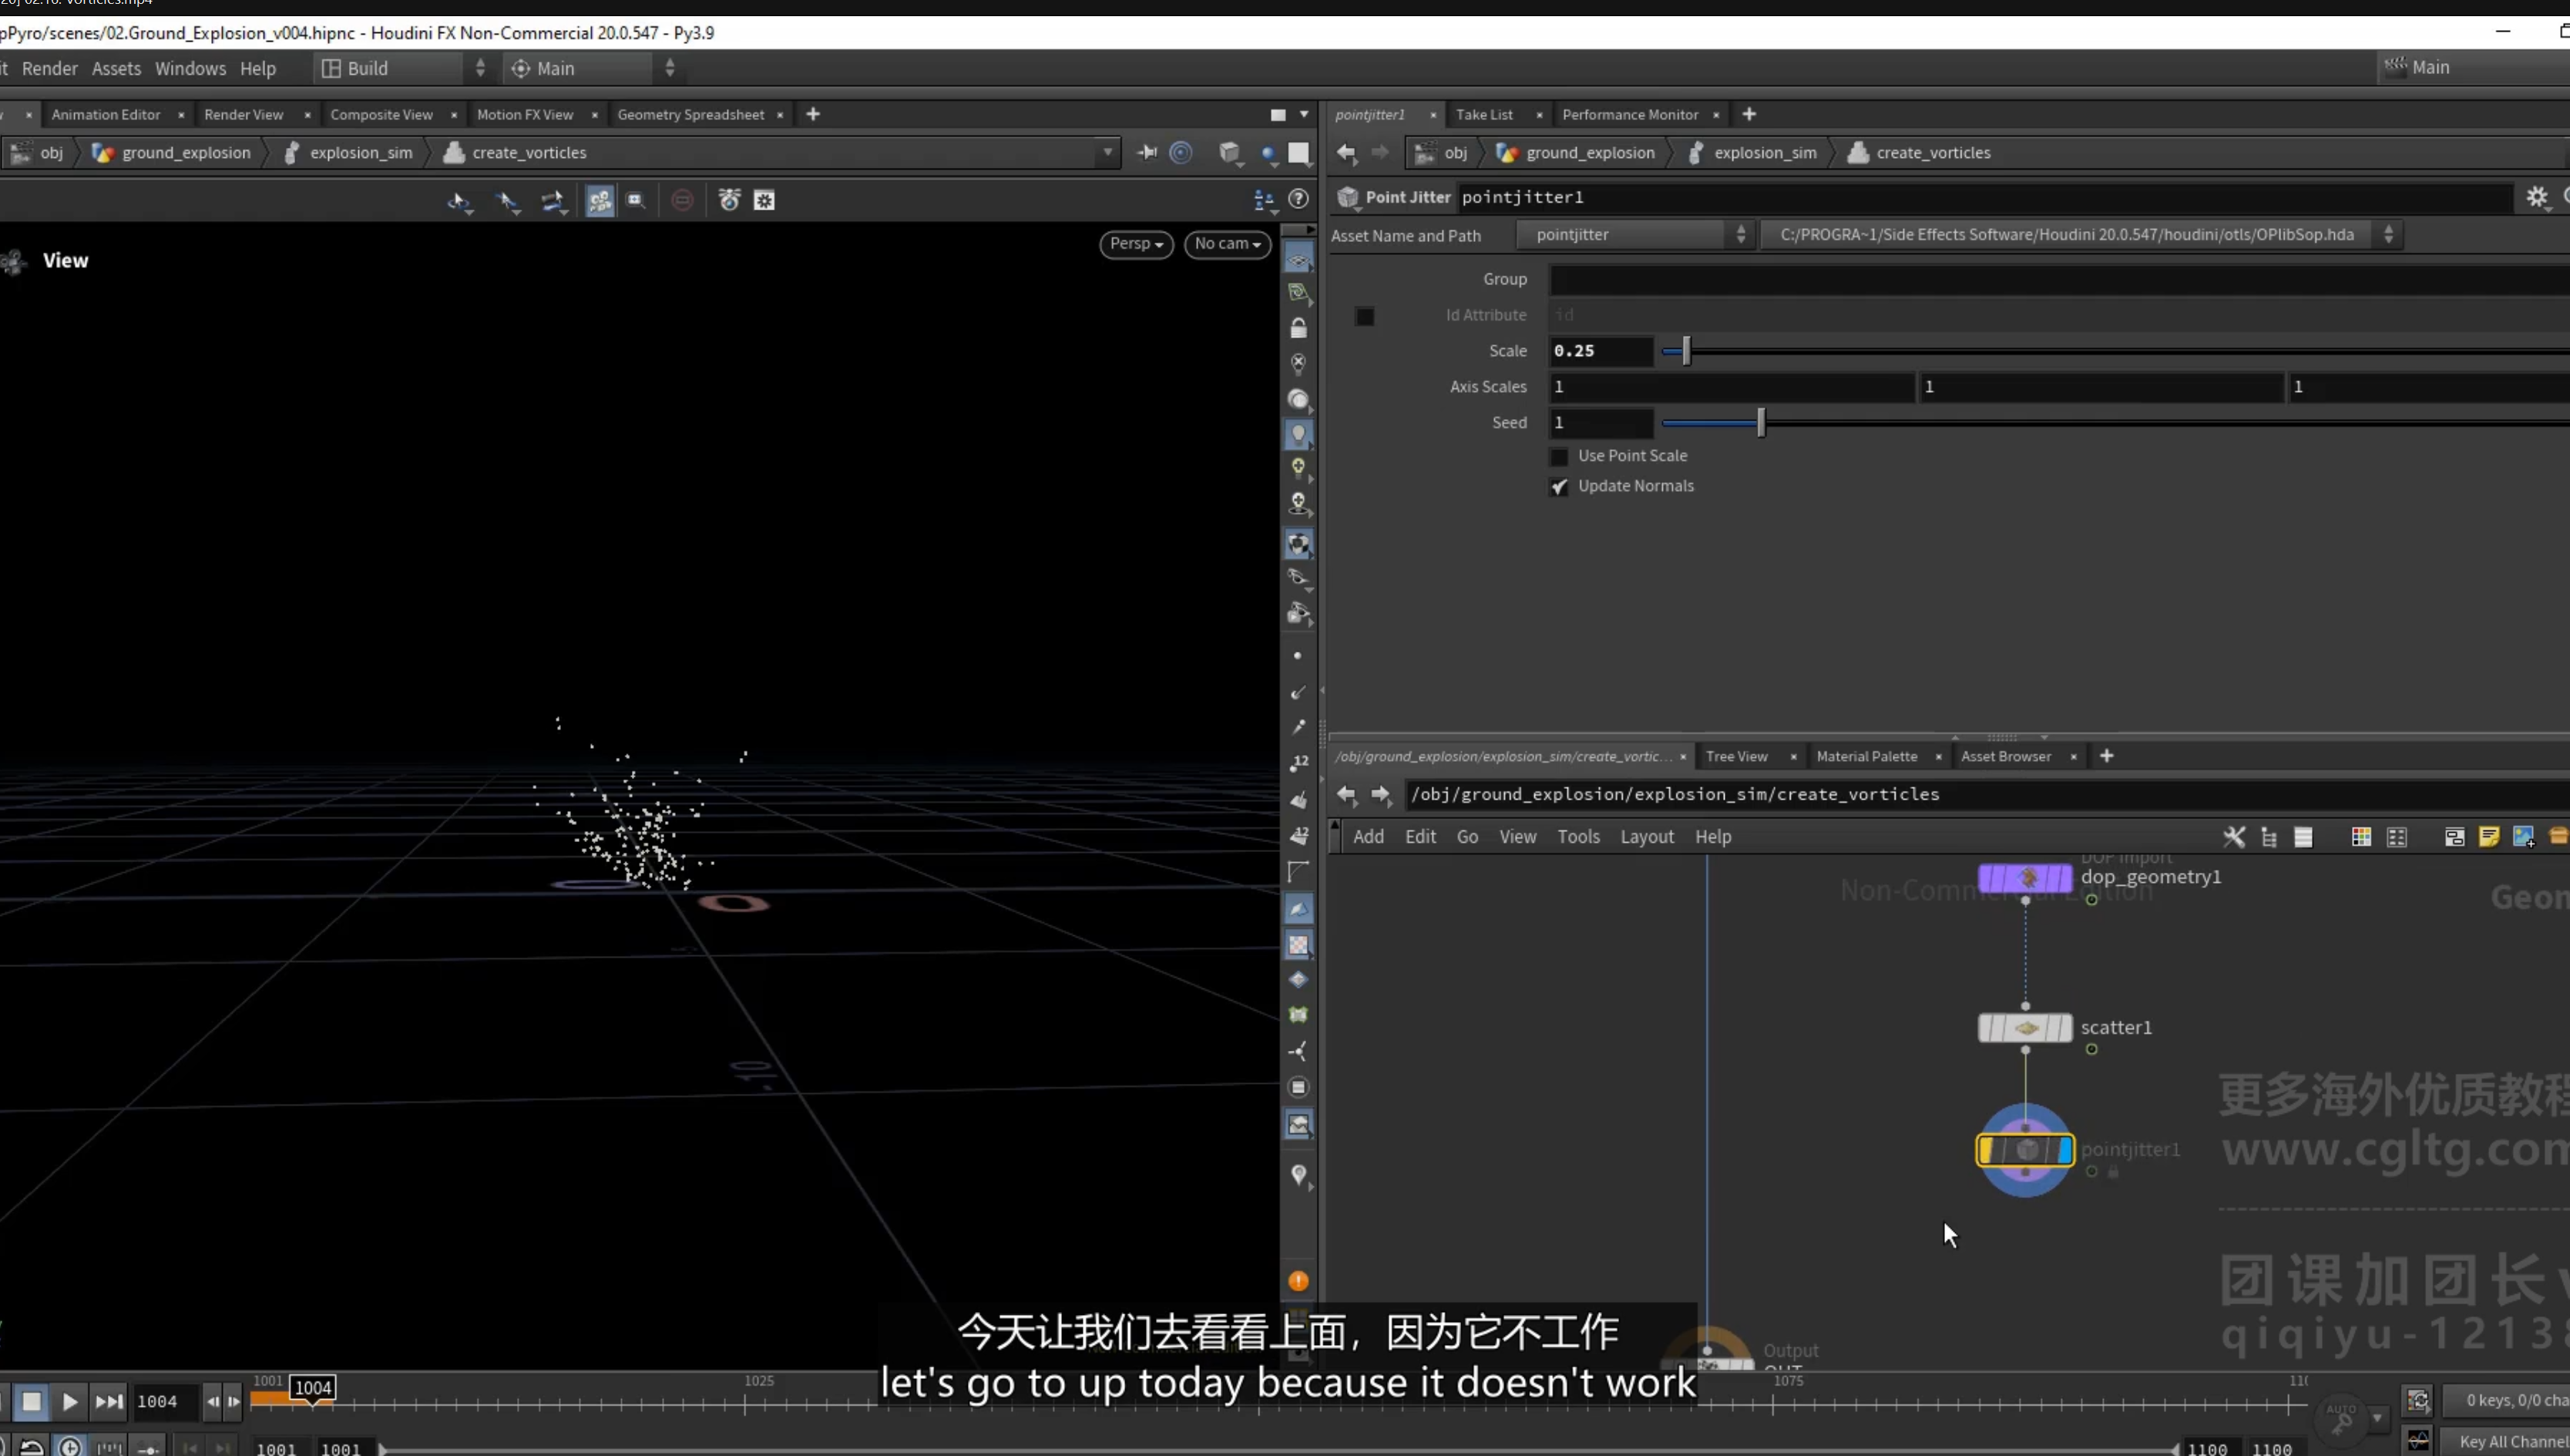The width and height of the screenshot is (2570, 1456).
Task: Click the scatter1 node in the network
Action: (2025, 1028)
